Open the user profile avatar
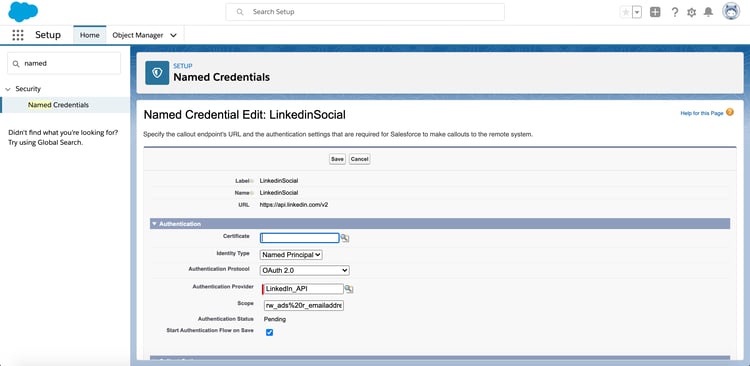The image size is (750, 366). (731, 11)
